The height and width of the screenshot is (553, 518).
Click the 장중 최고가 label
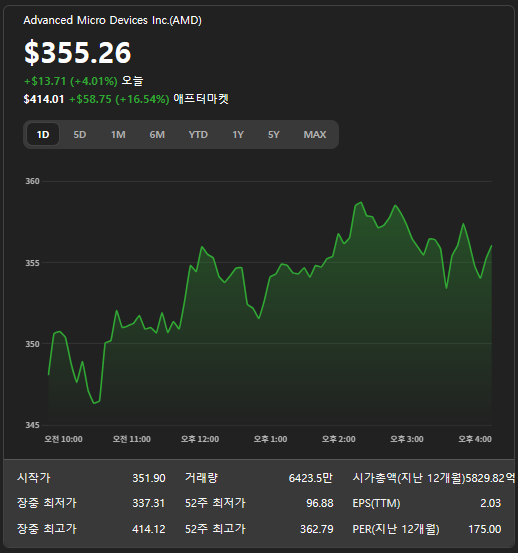point(47,529)
